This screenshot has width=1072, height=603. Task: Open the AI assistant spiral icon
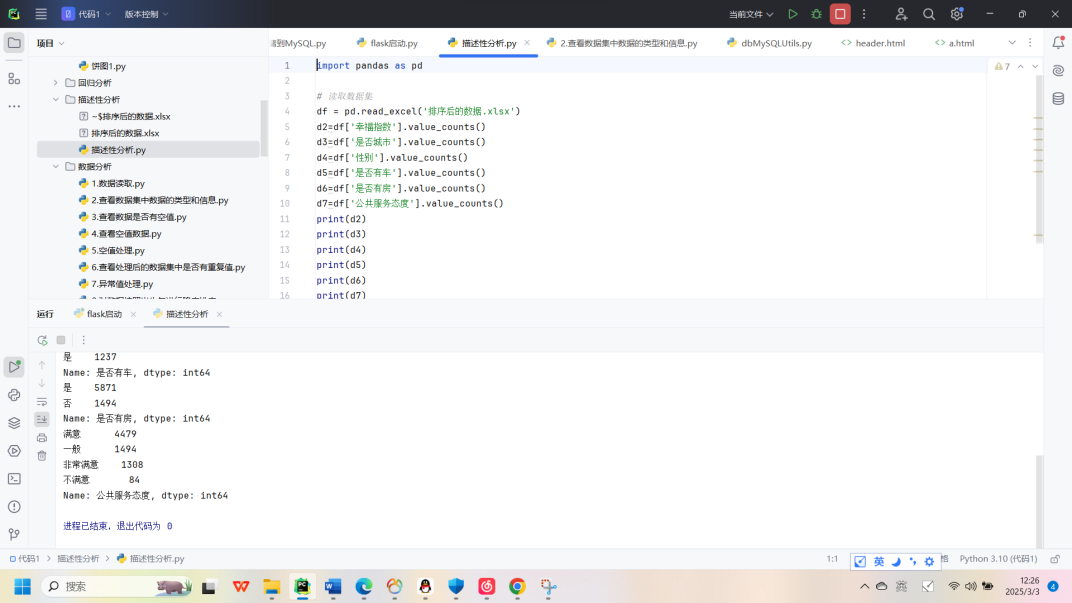(x=1058, y=70)
